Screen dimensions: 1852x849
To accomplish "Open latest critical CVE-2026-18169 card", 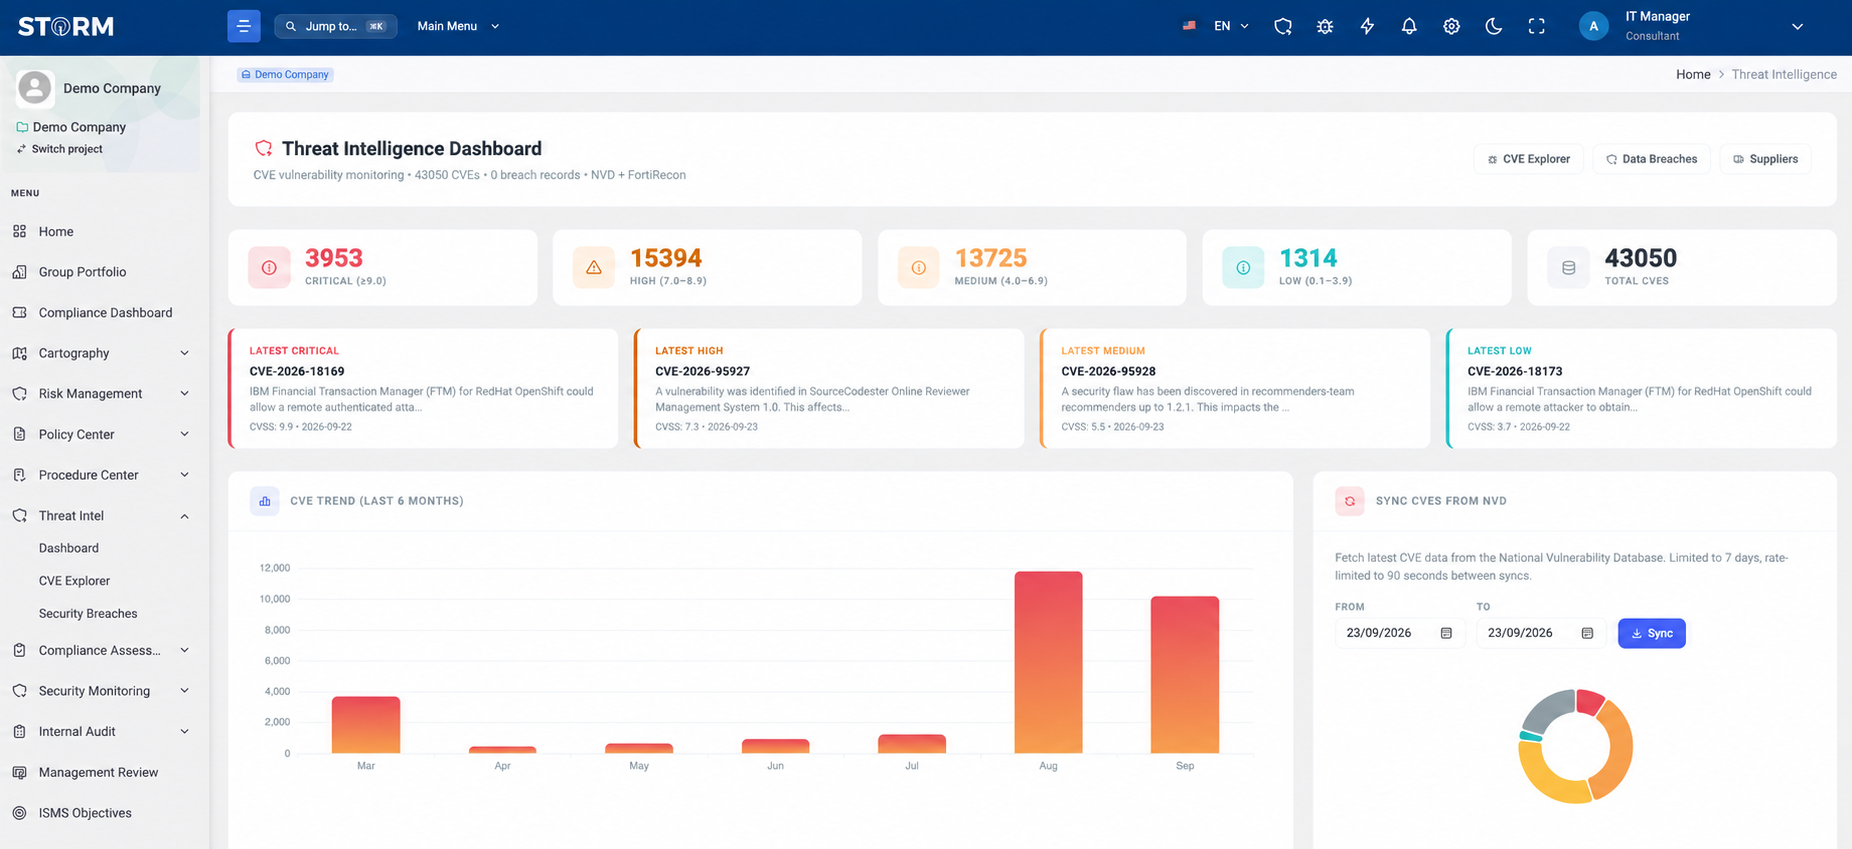I will 423,388.
